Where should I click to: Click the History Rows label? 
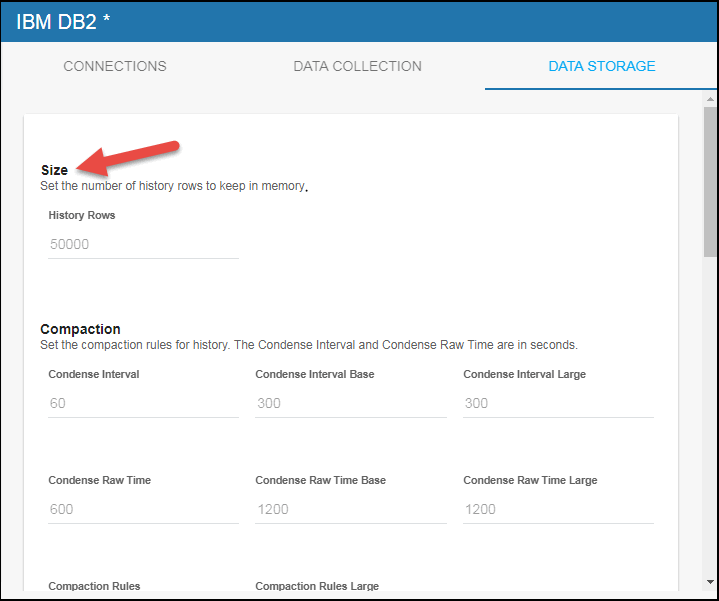[82, 215]
